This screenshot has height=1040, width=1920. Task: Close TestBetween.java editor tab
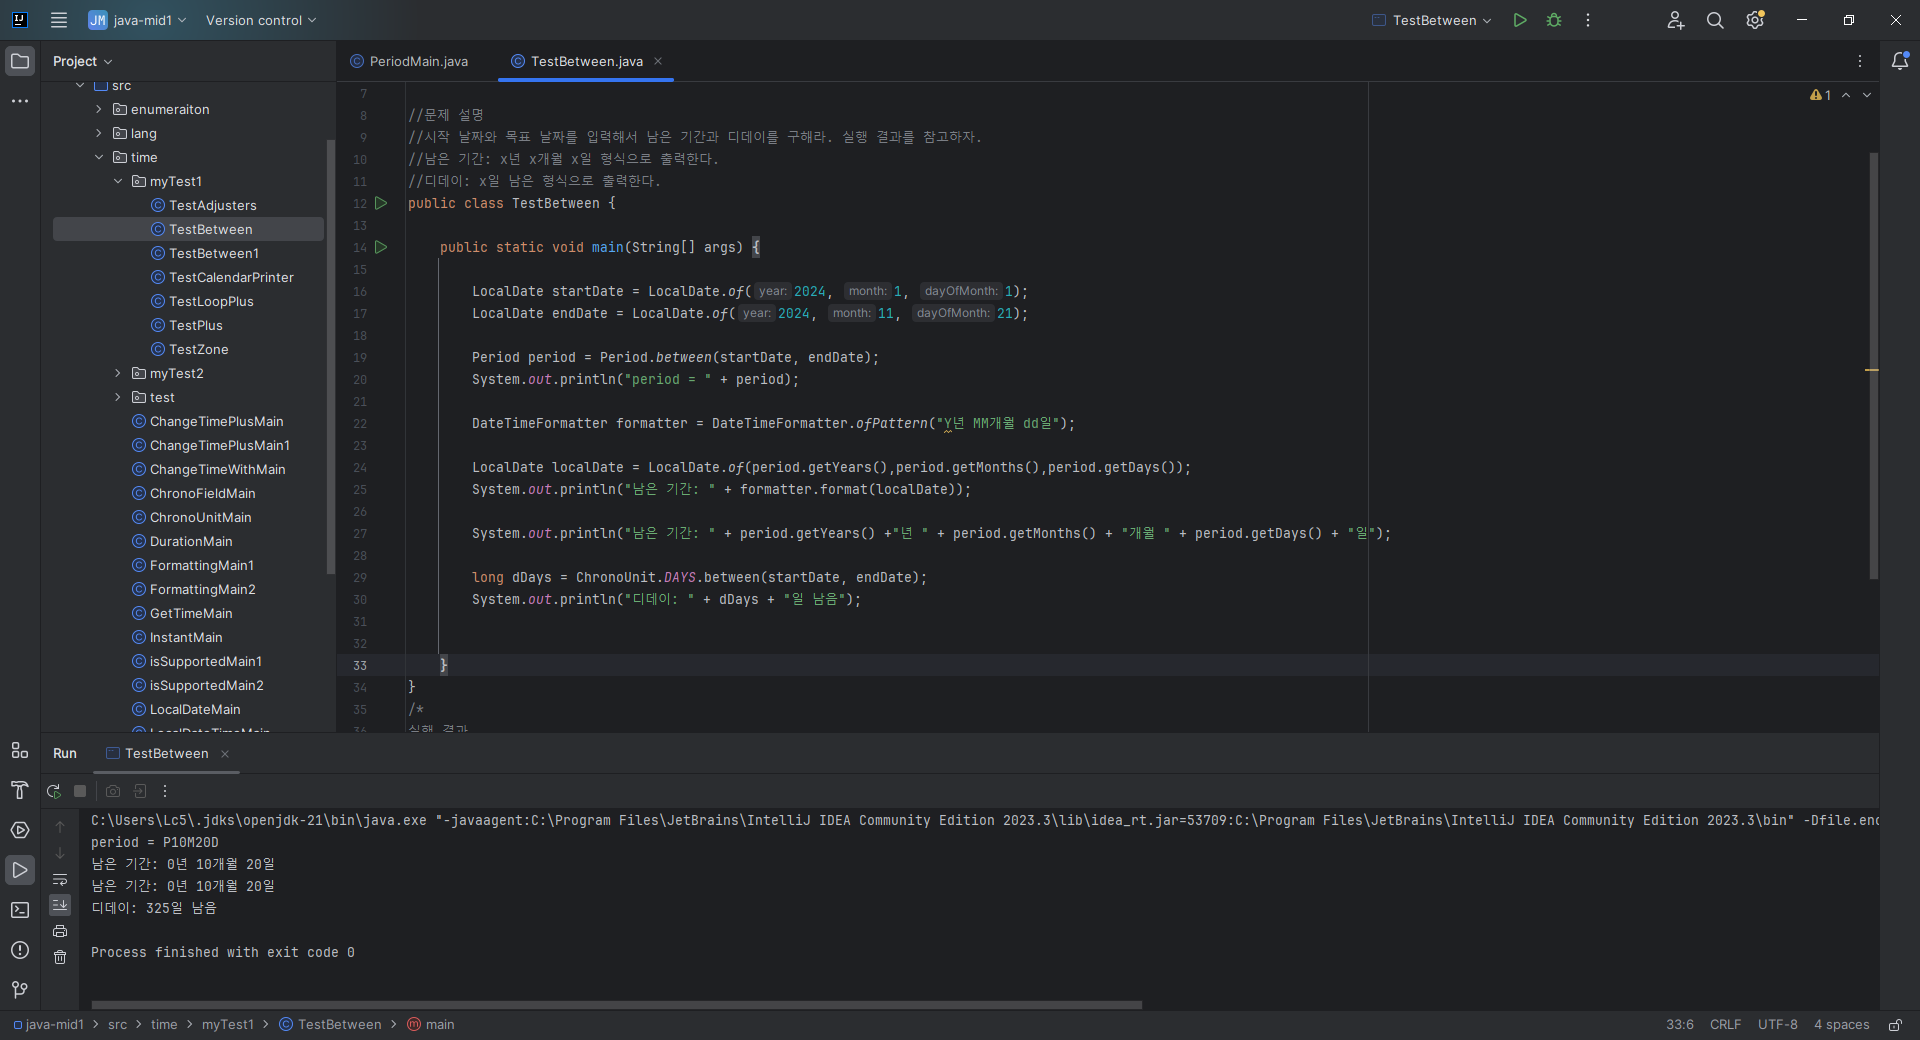[658, 61]
